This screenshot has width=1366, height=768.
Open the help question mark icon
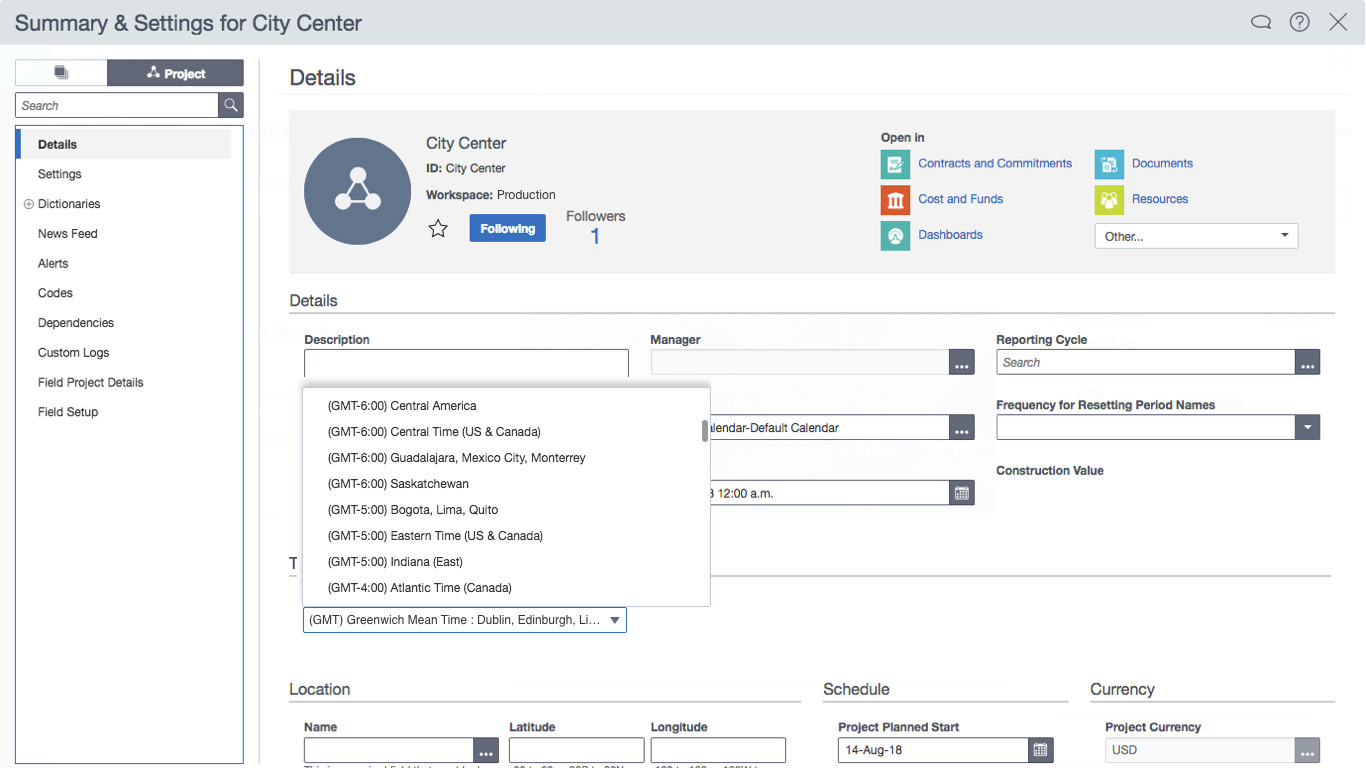(x=1299, y=22)
